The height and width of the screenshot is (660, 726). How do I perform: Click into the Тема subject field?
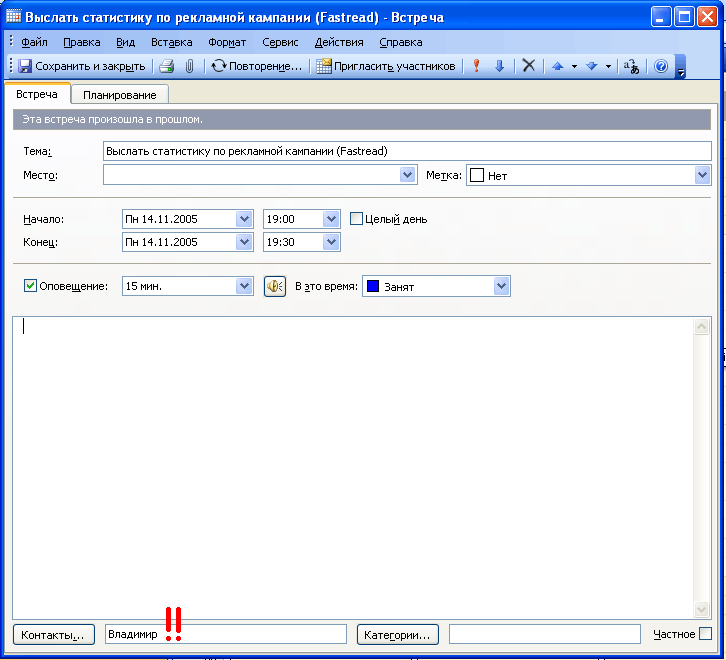[407, 151]
